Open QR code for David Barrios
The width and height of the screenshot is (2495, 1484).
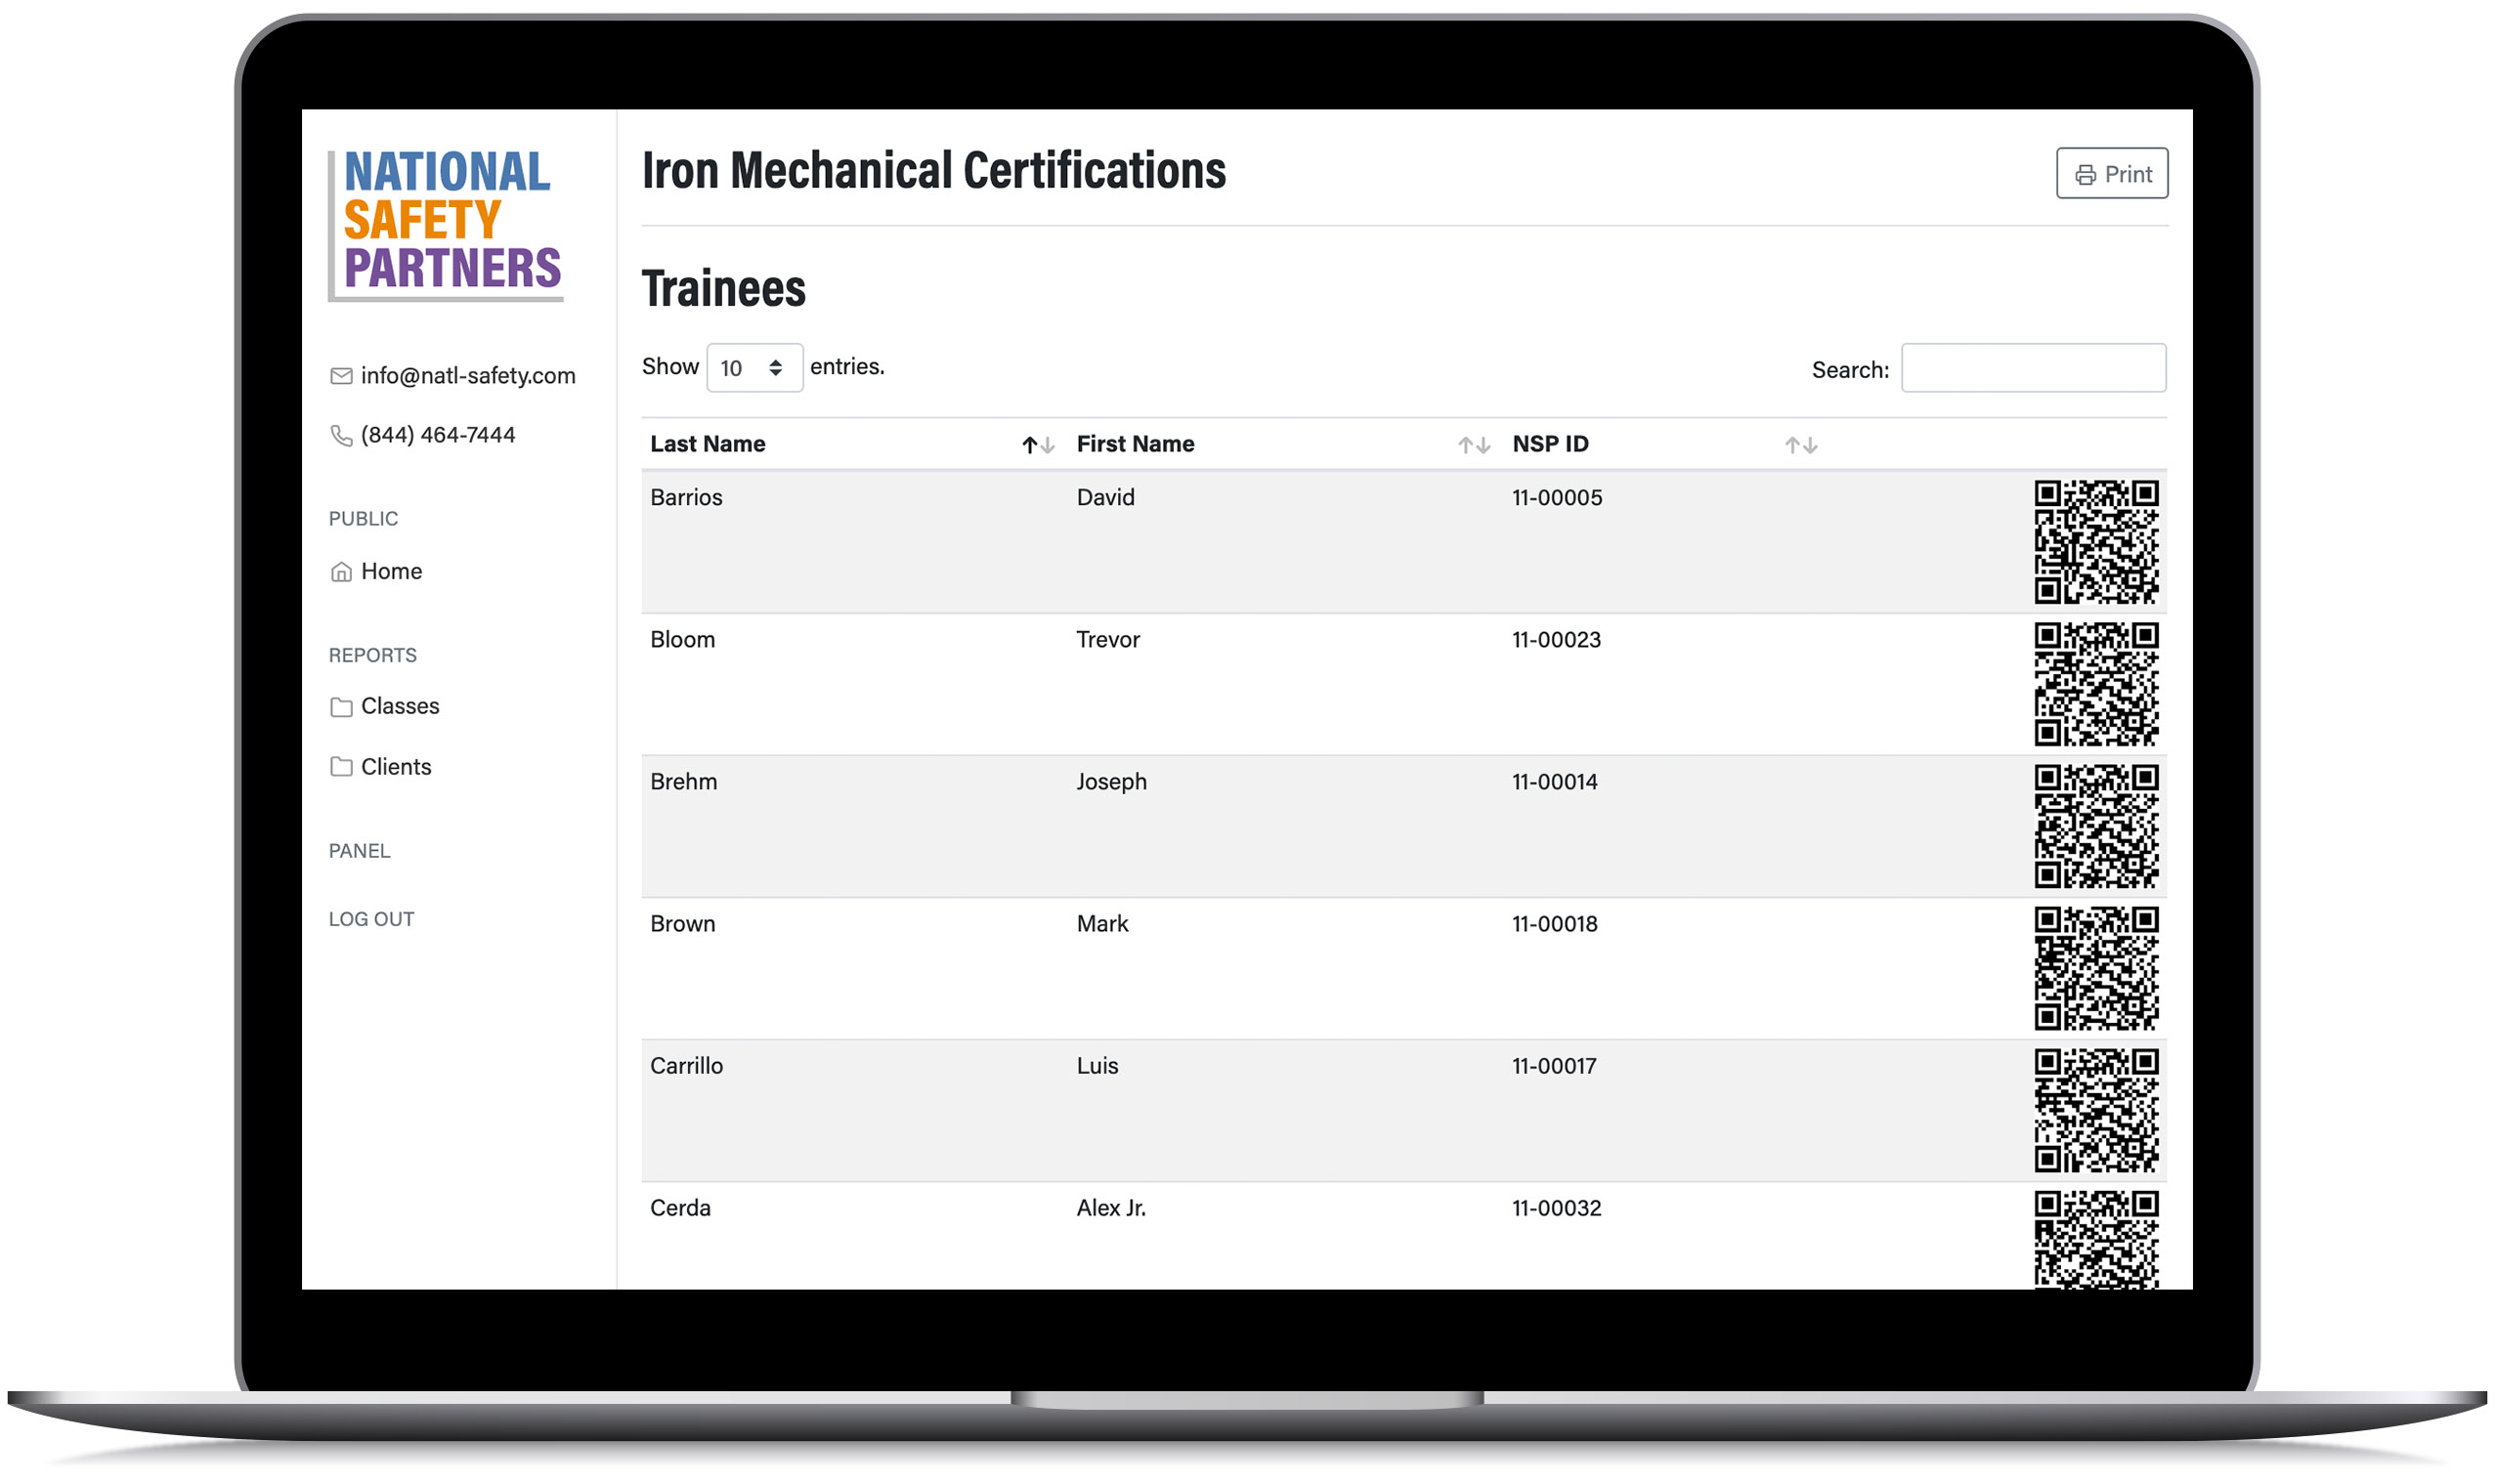pos(2096,542)
